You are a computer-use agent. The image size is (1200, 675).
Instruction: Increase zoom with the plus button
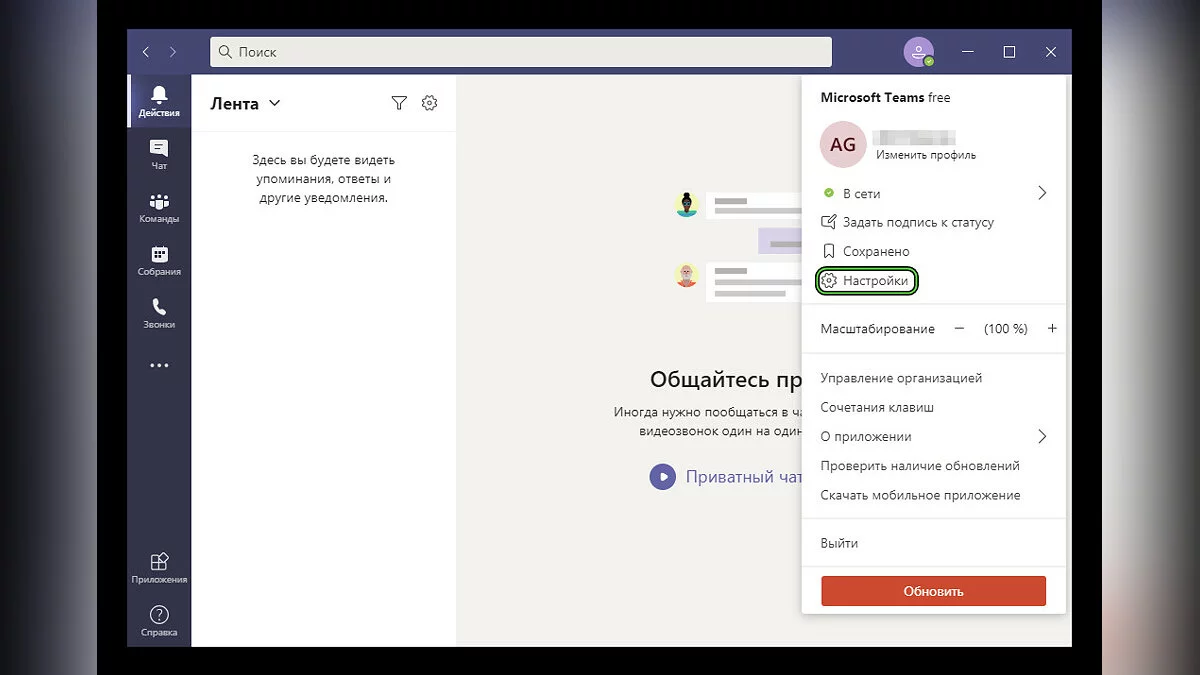(1052, 328)
